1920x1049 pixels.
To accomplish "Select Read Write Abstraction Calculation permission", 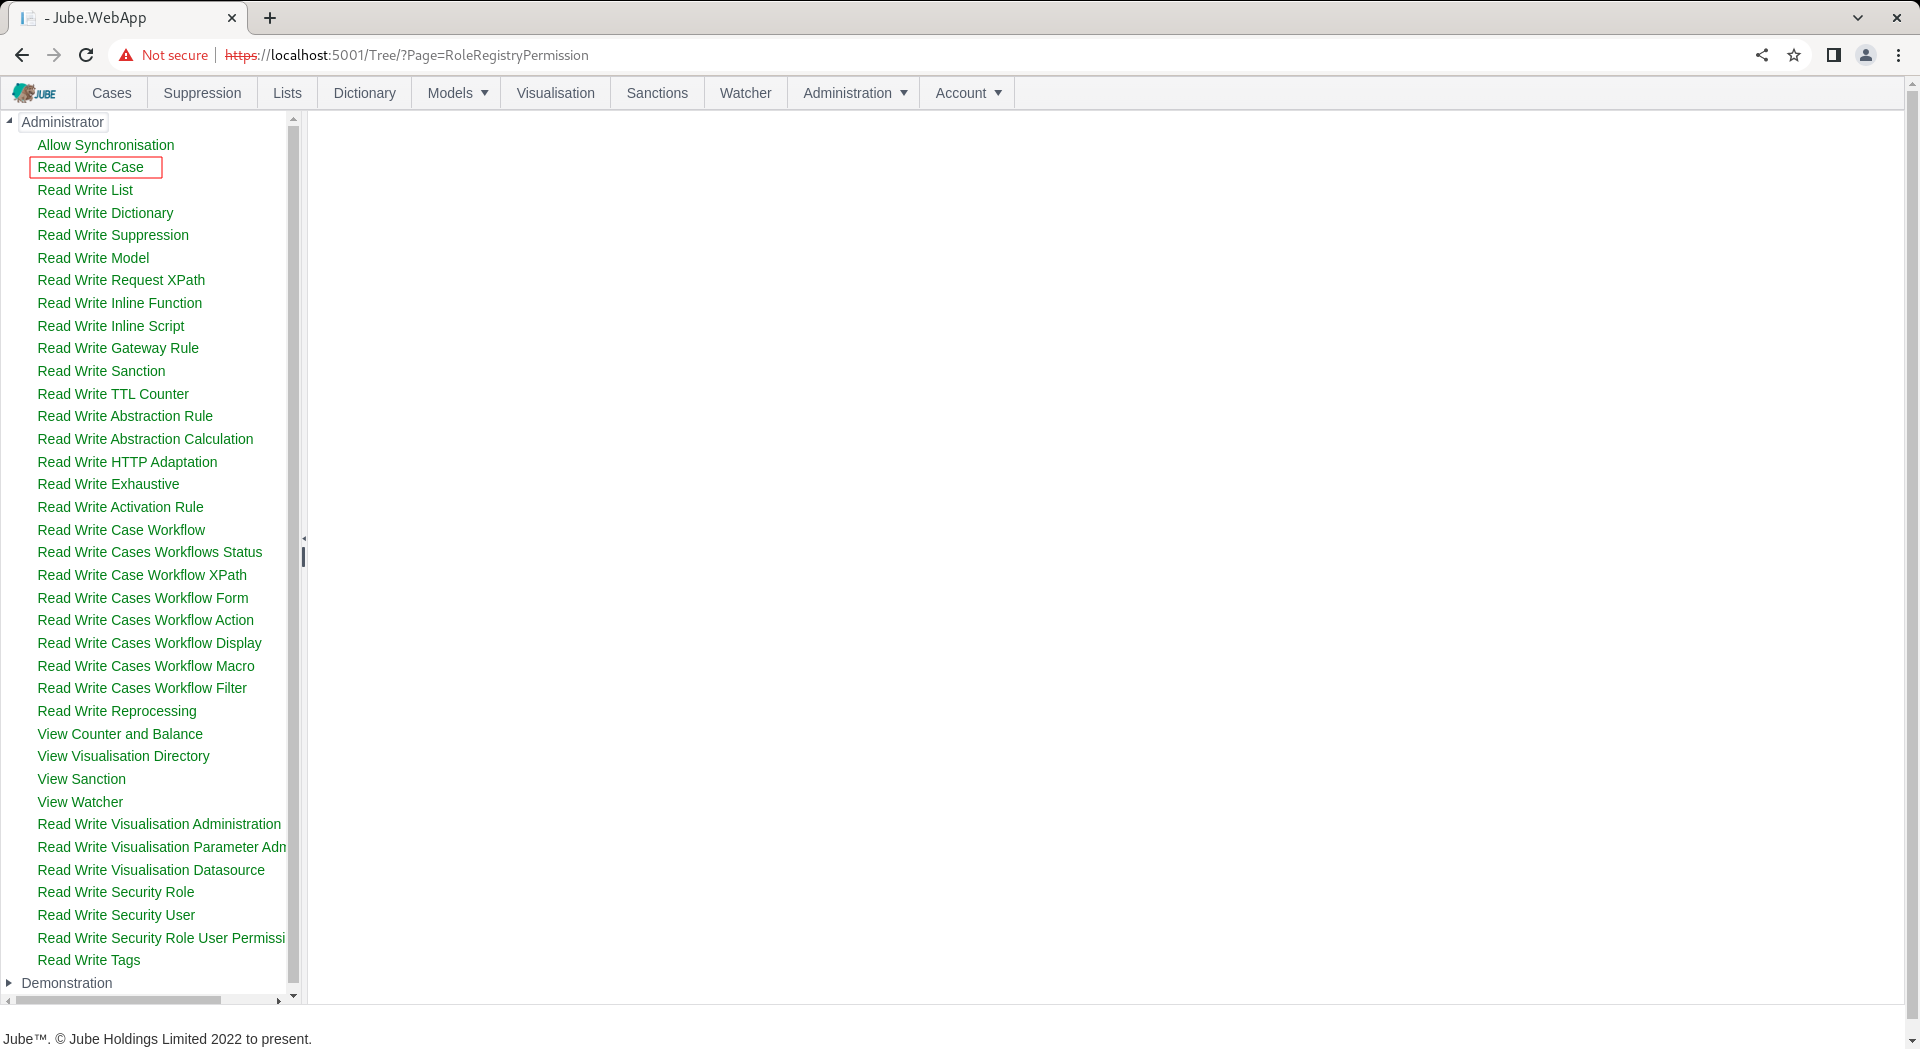I will [145, 439].
